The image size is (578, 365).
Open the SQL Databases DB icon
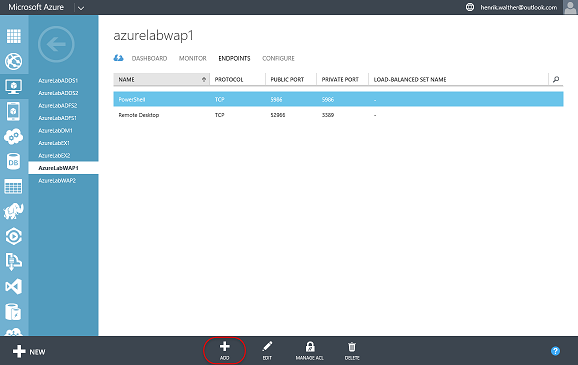click(x=14, y=161)
